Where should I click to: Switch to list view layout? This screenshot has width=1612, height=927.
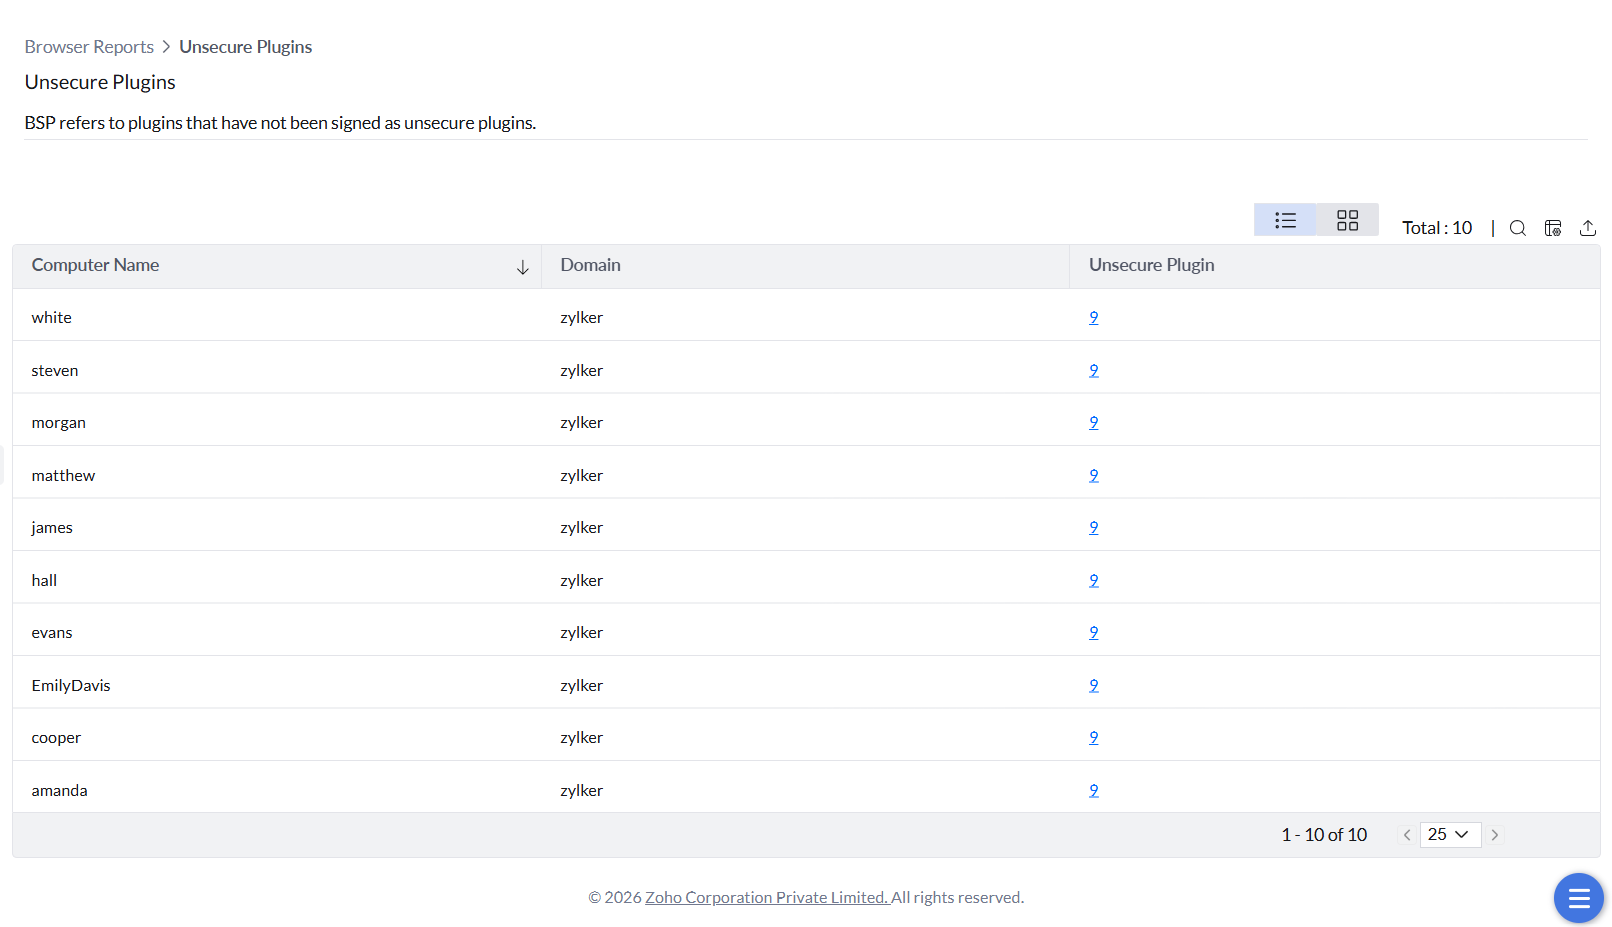coord(1285,220)
